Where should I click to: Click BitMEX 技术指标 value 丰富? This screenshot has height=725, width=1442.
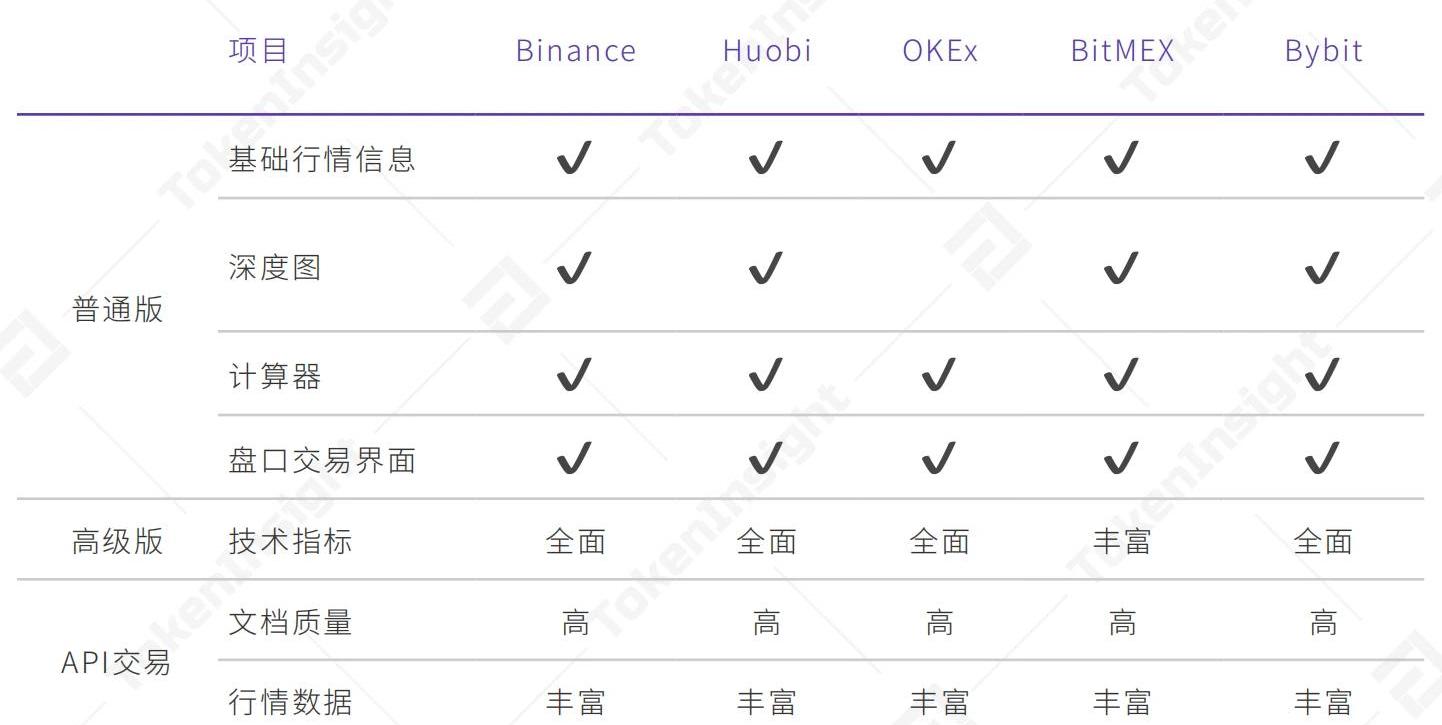1122,541
